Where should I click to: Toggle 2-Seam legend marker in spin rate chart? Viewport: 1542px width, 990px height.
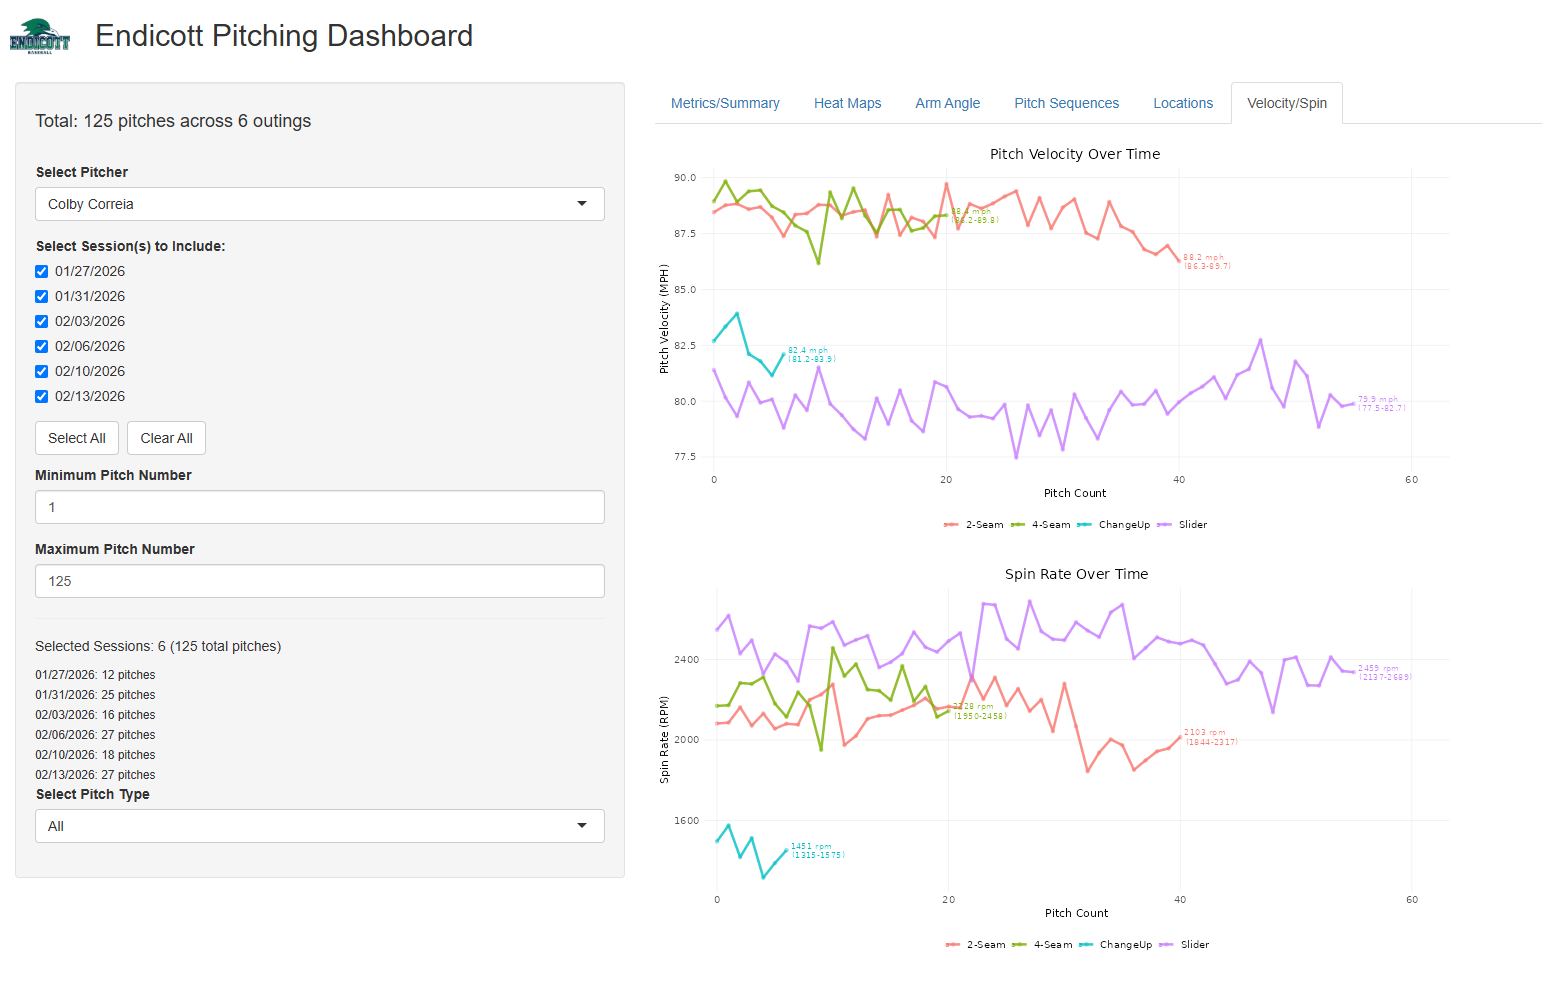tap(953, 945)
